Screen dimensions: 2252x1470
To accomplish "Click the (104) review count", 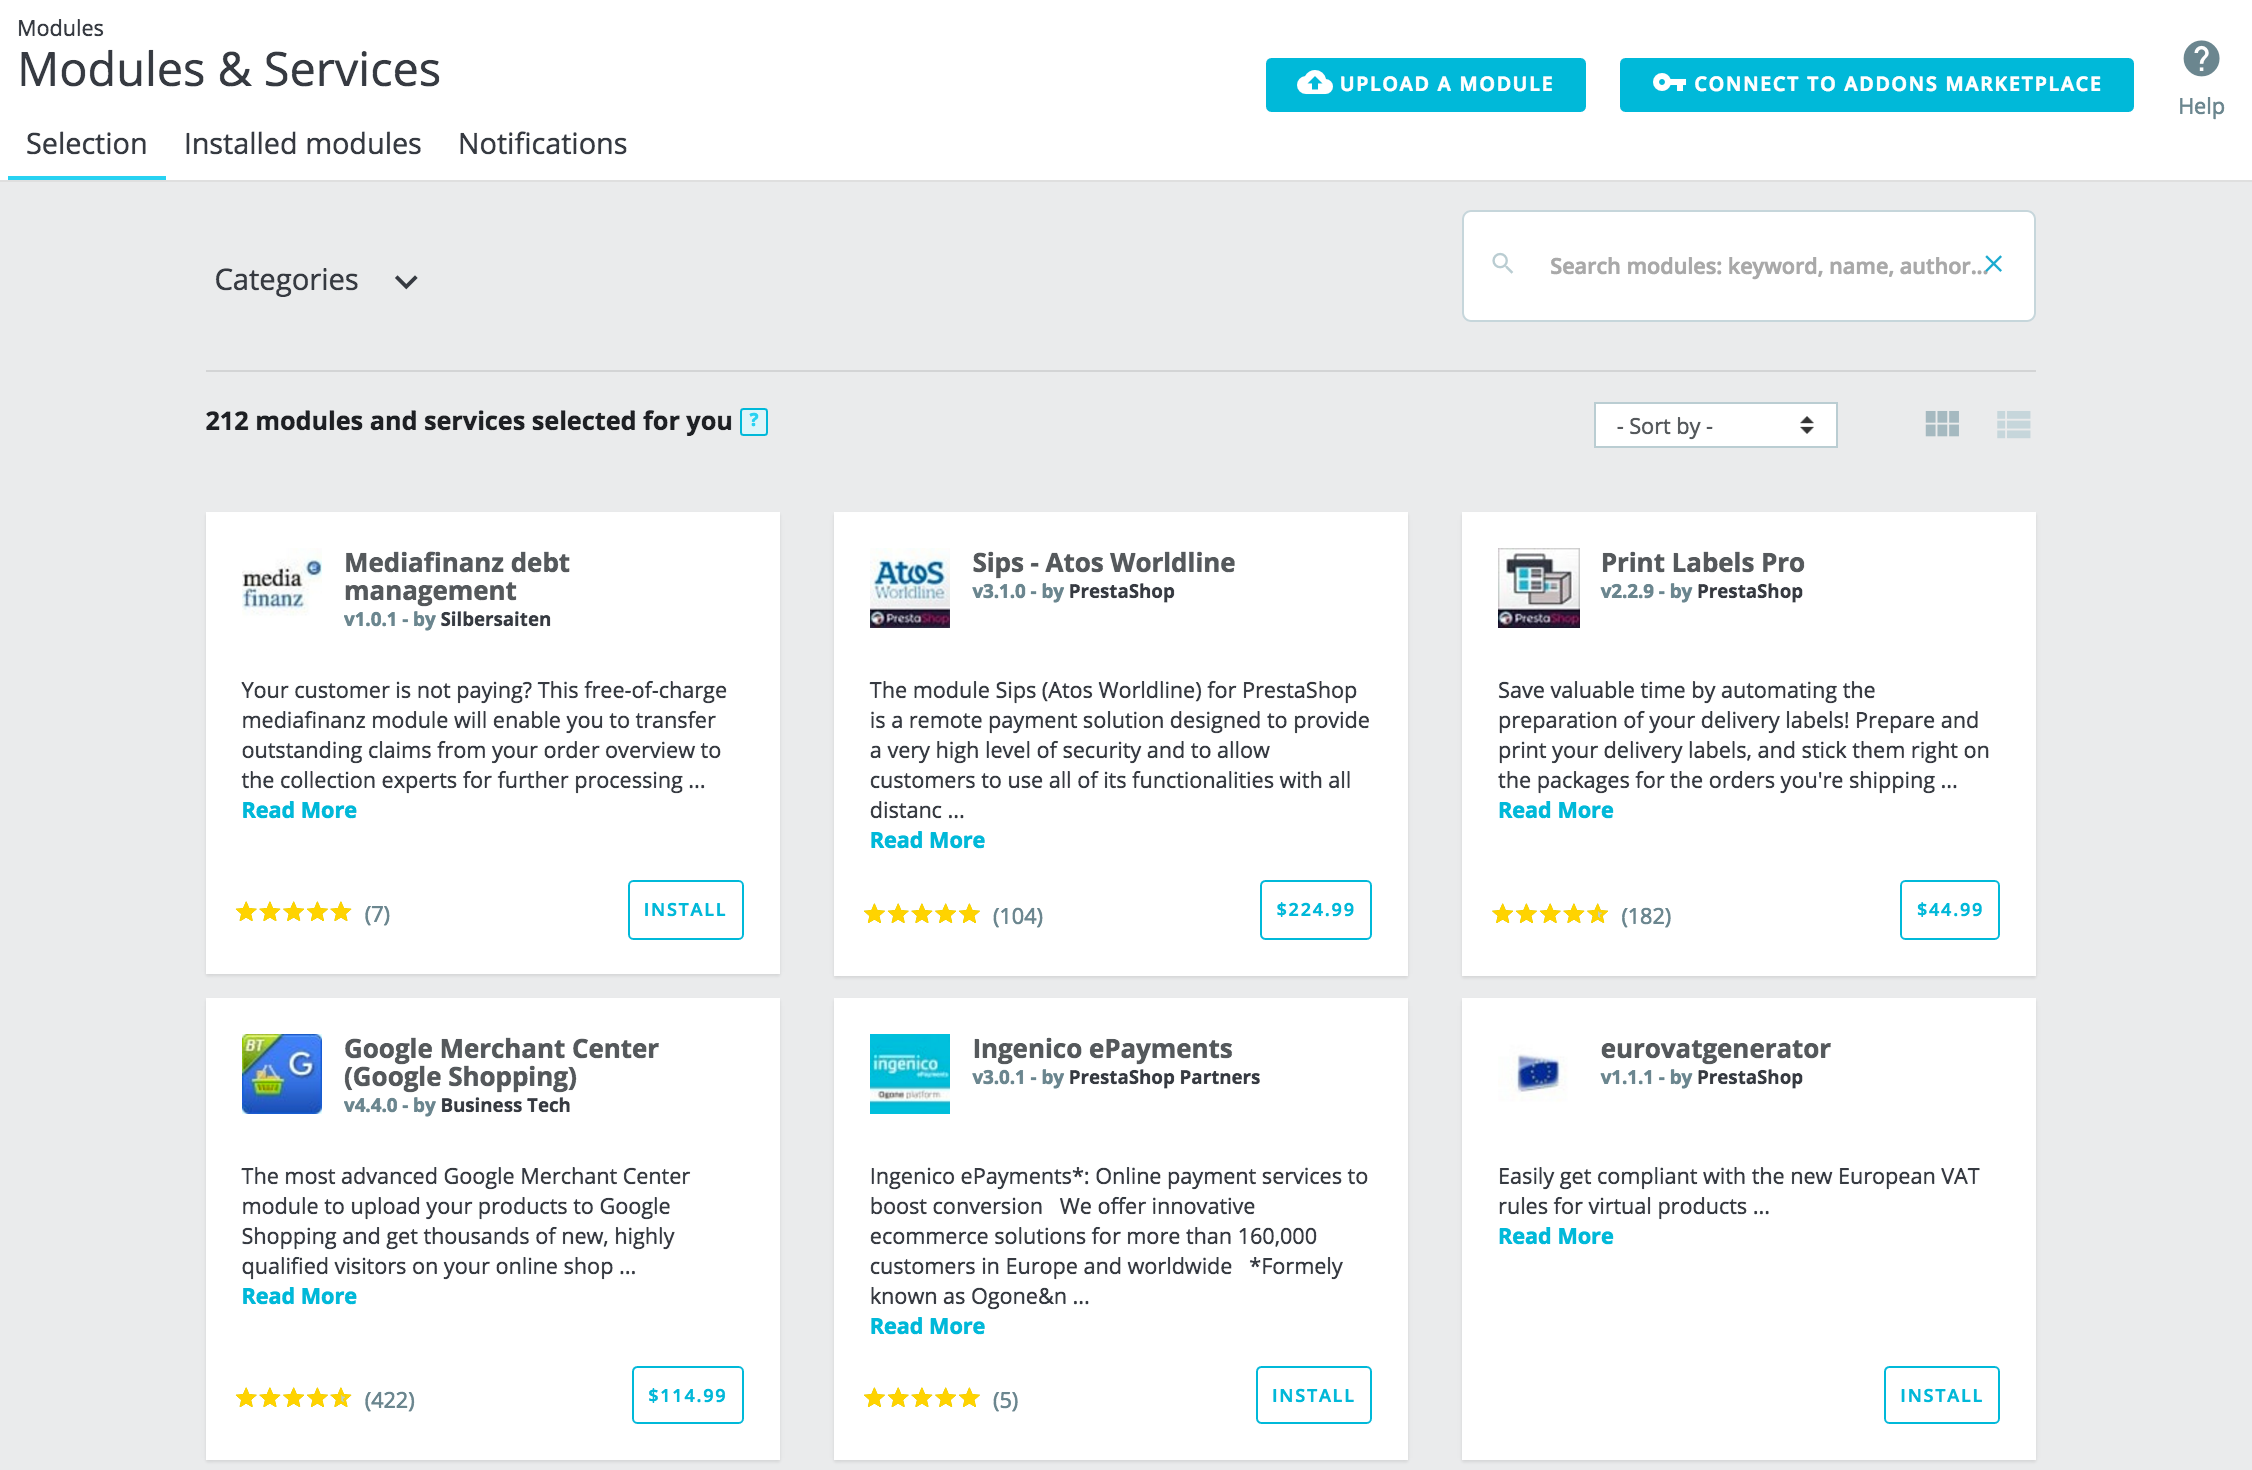I will (x=1018, y=916).
